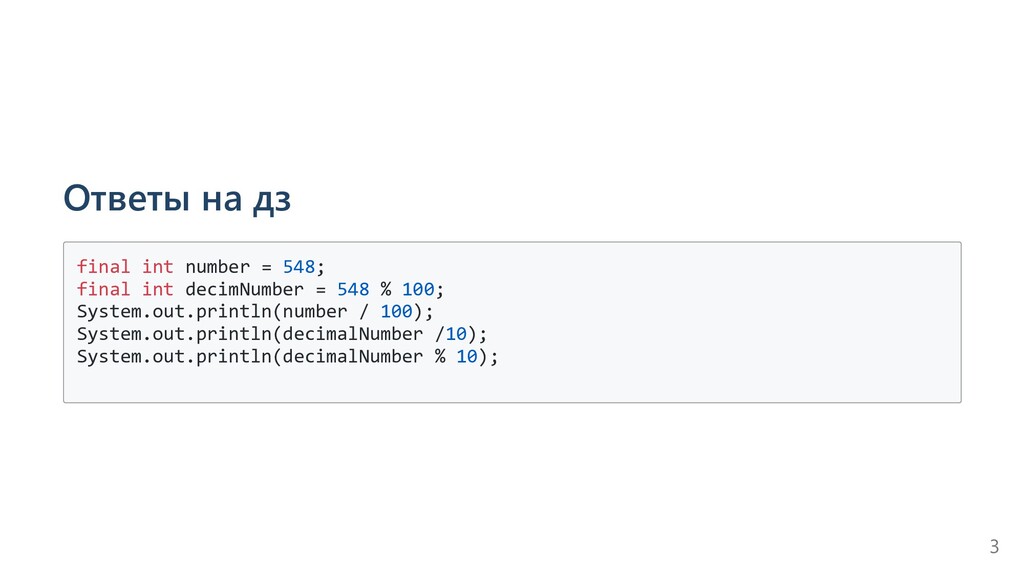
Task: Click the % operator before 100
Action: (x=386, y=289)
